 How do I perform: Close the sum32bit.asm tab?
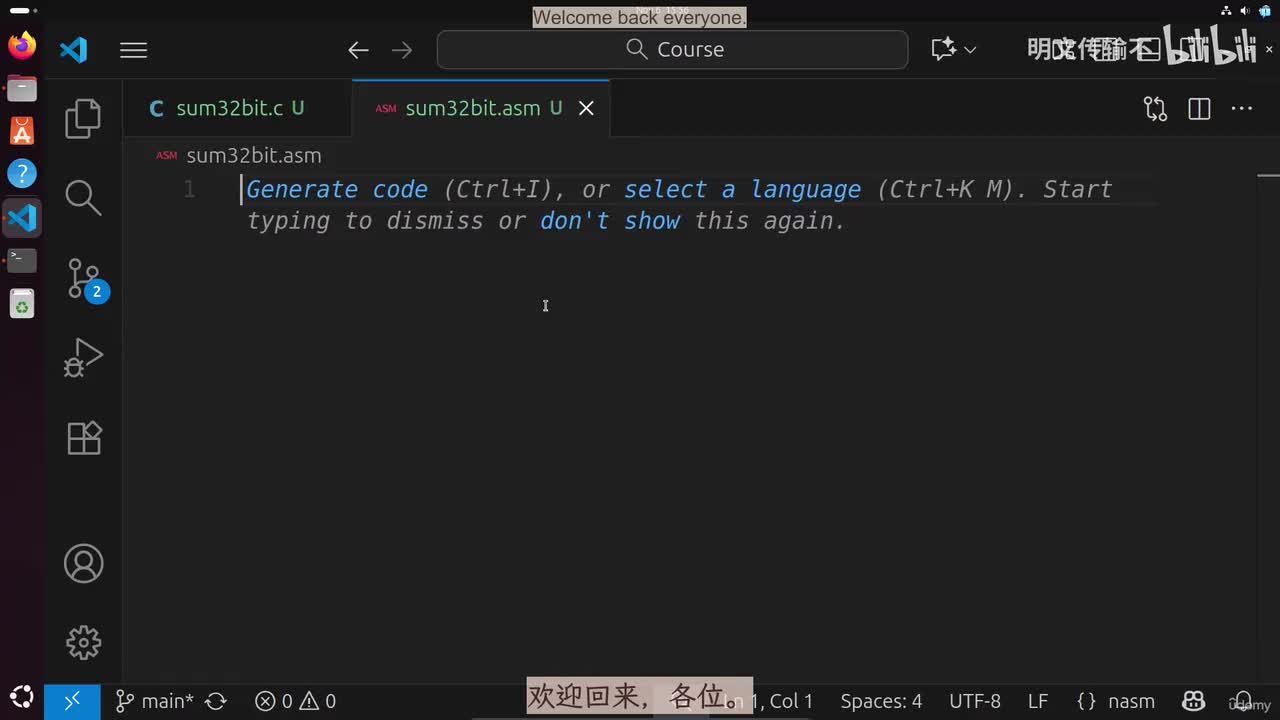[x=586, y=108]
